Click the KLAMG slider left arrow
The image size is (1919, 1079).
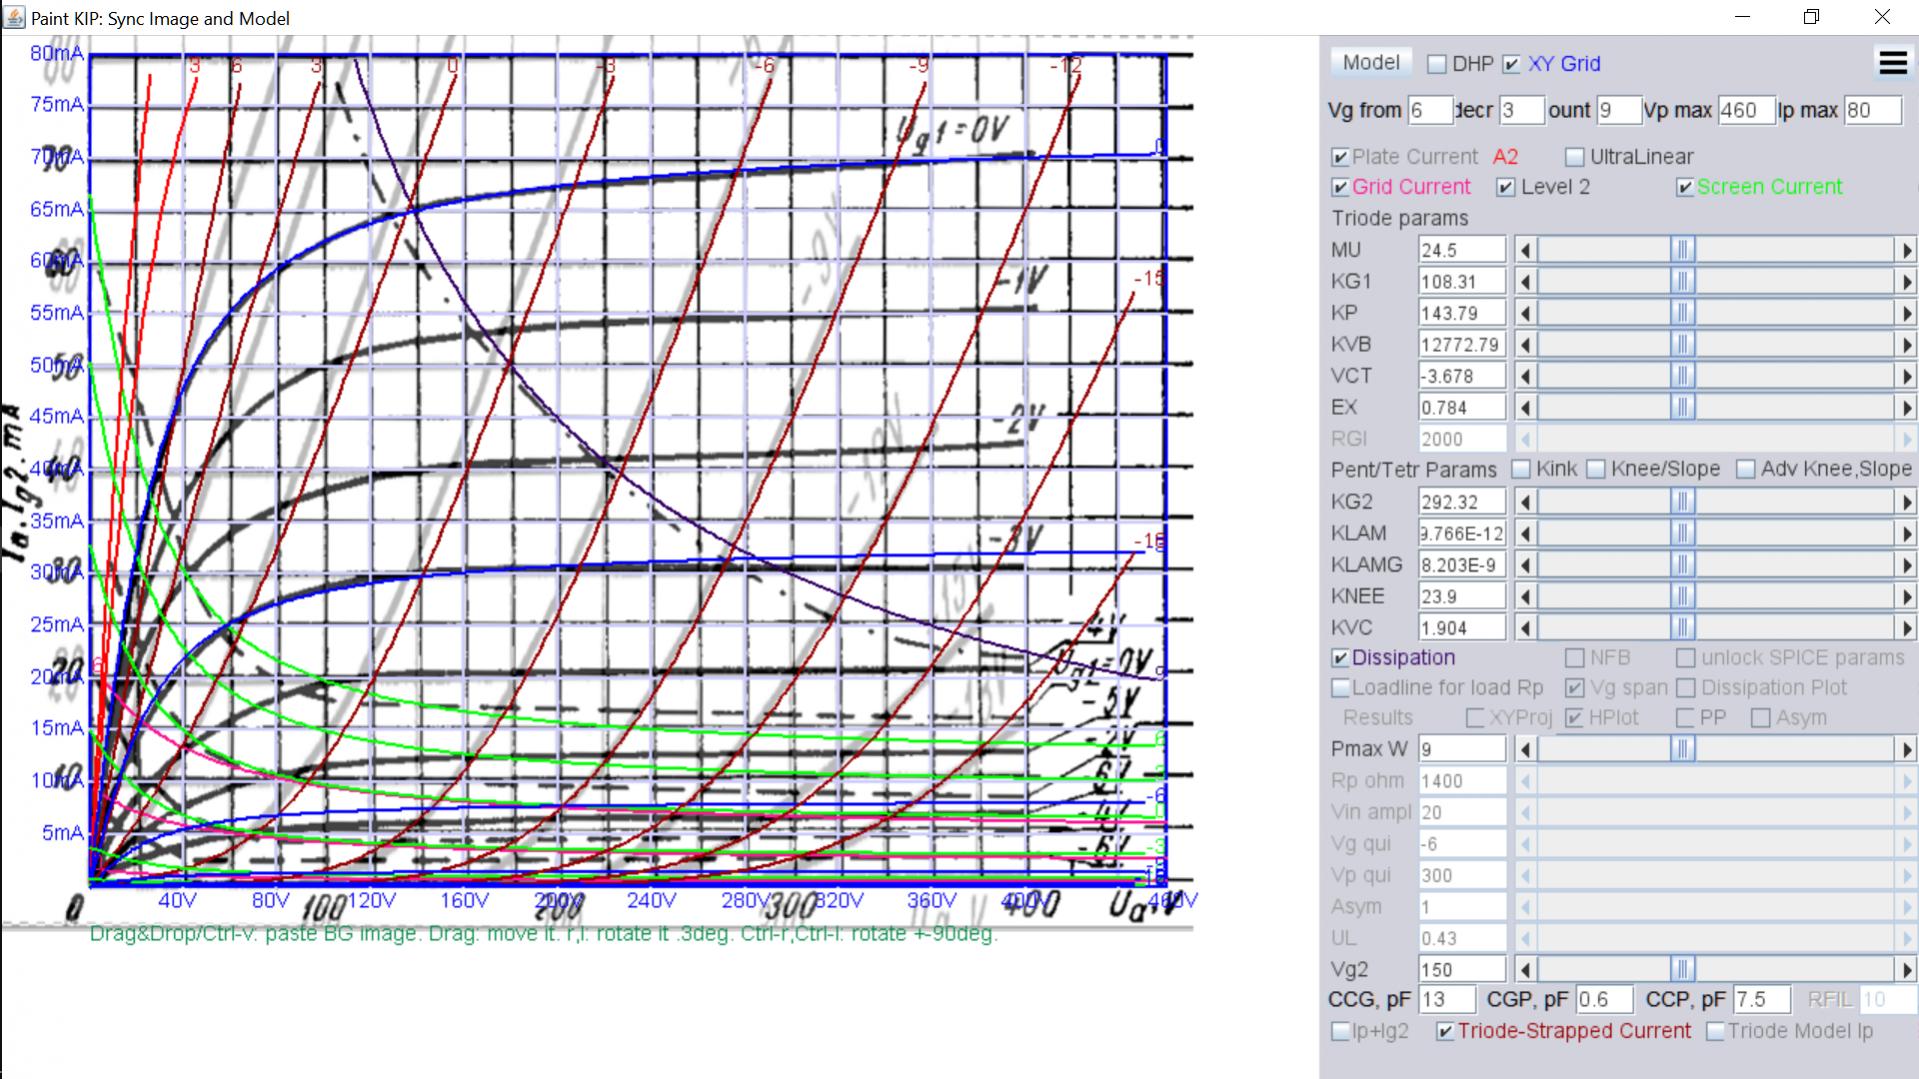tap(1525, 565)
